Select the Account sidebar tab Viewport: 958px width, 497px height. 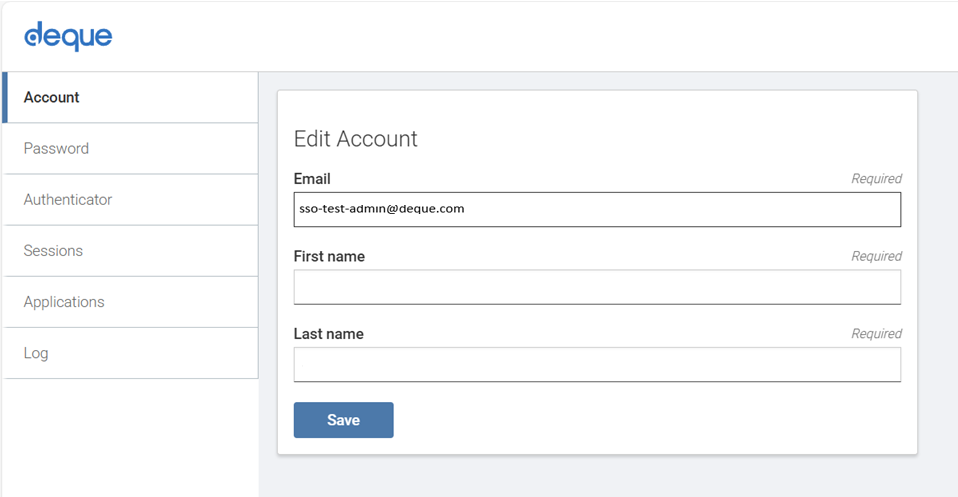(x=52, y=97)
